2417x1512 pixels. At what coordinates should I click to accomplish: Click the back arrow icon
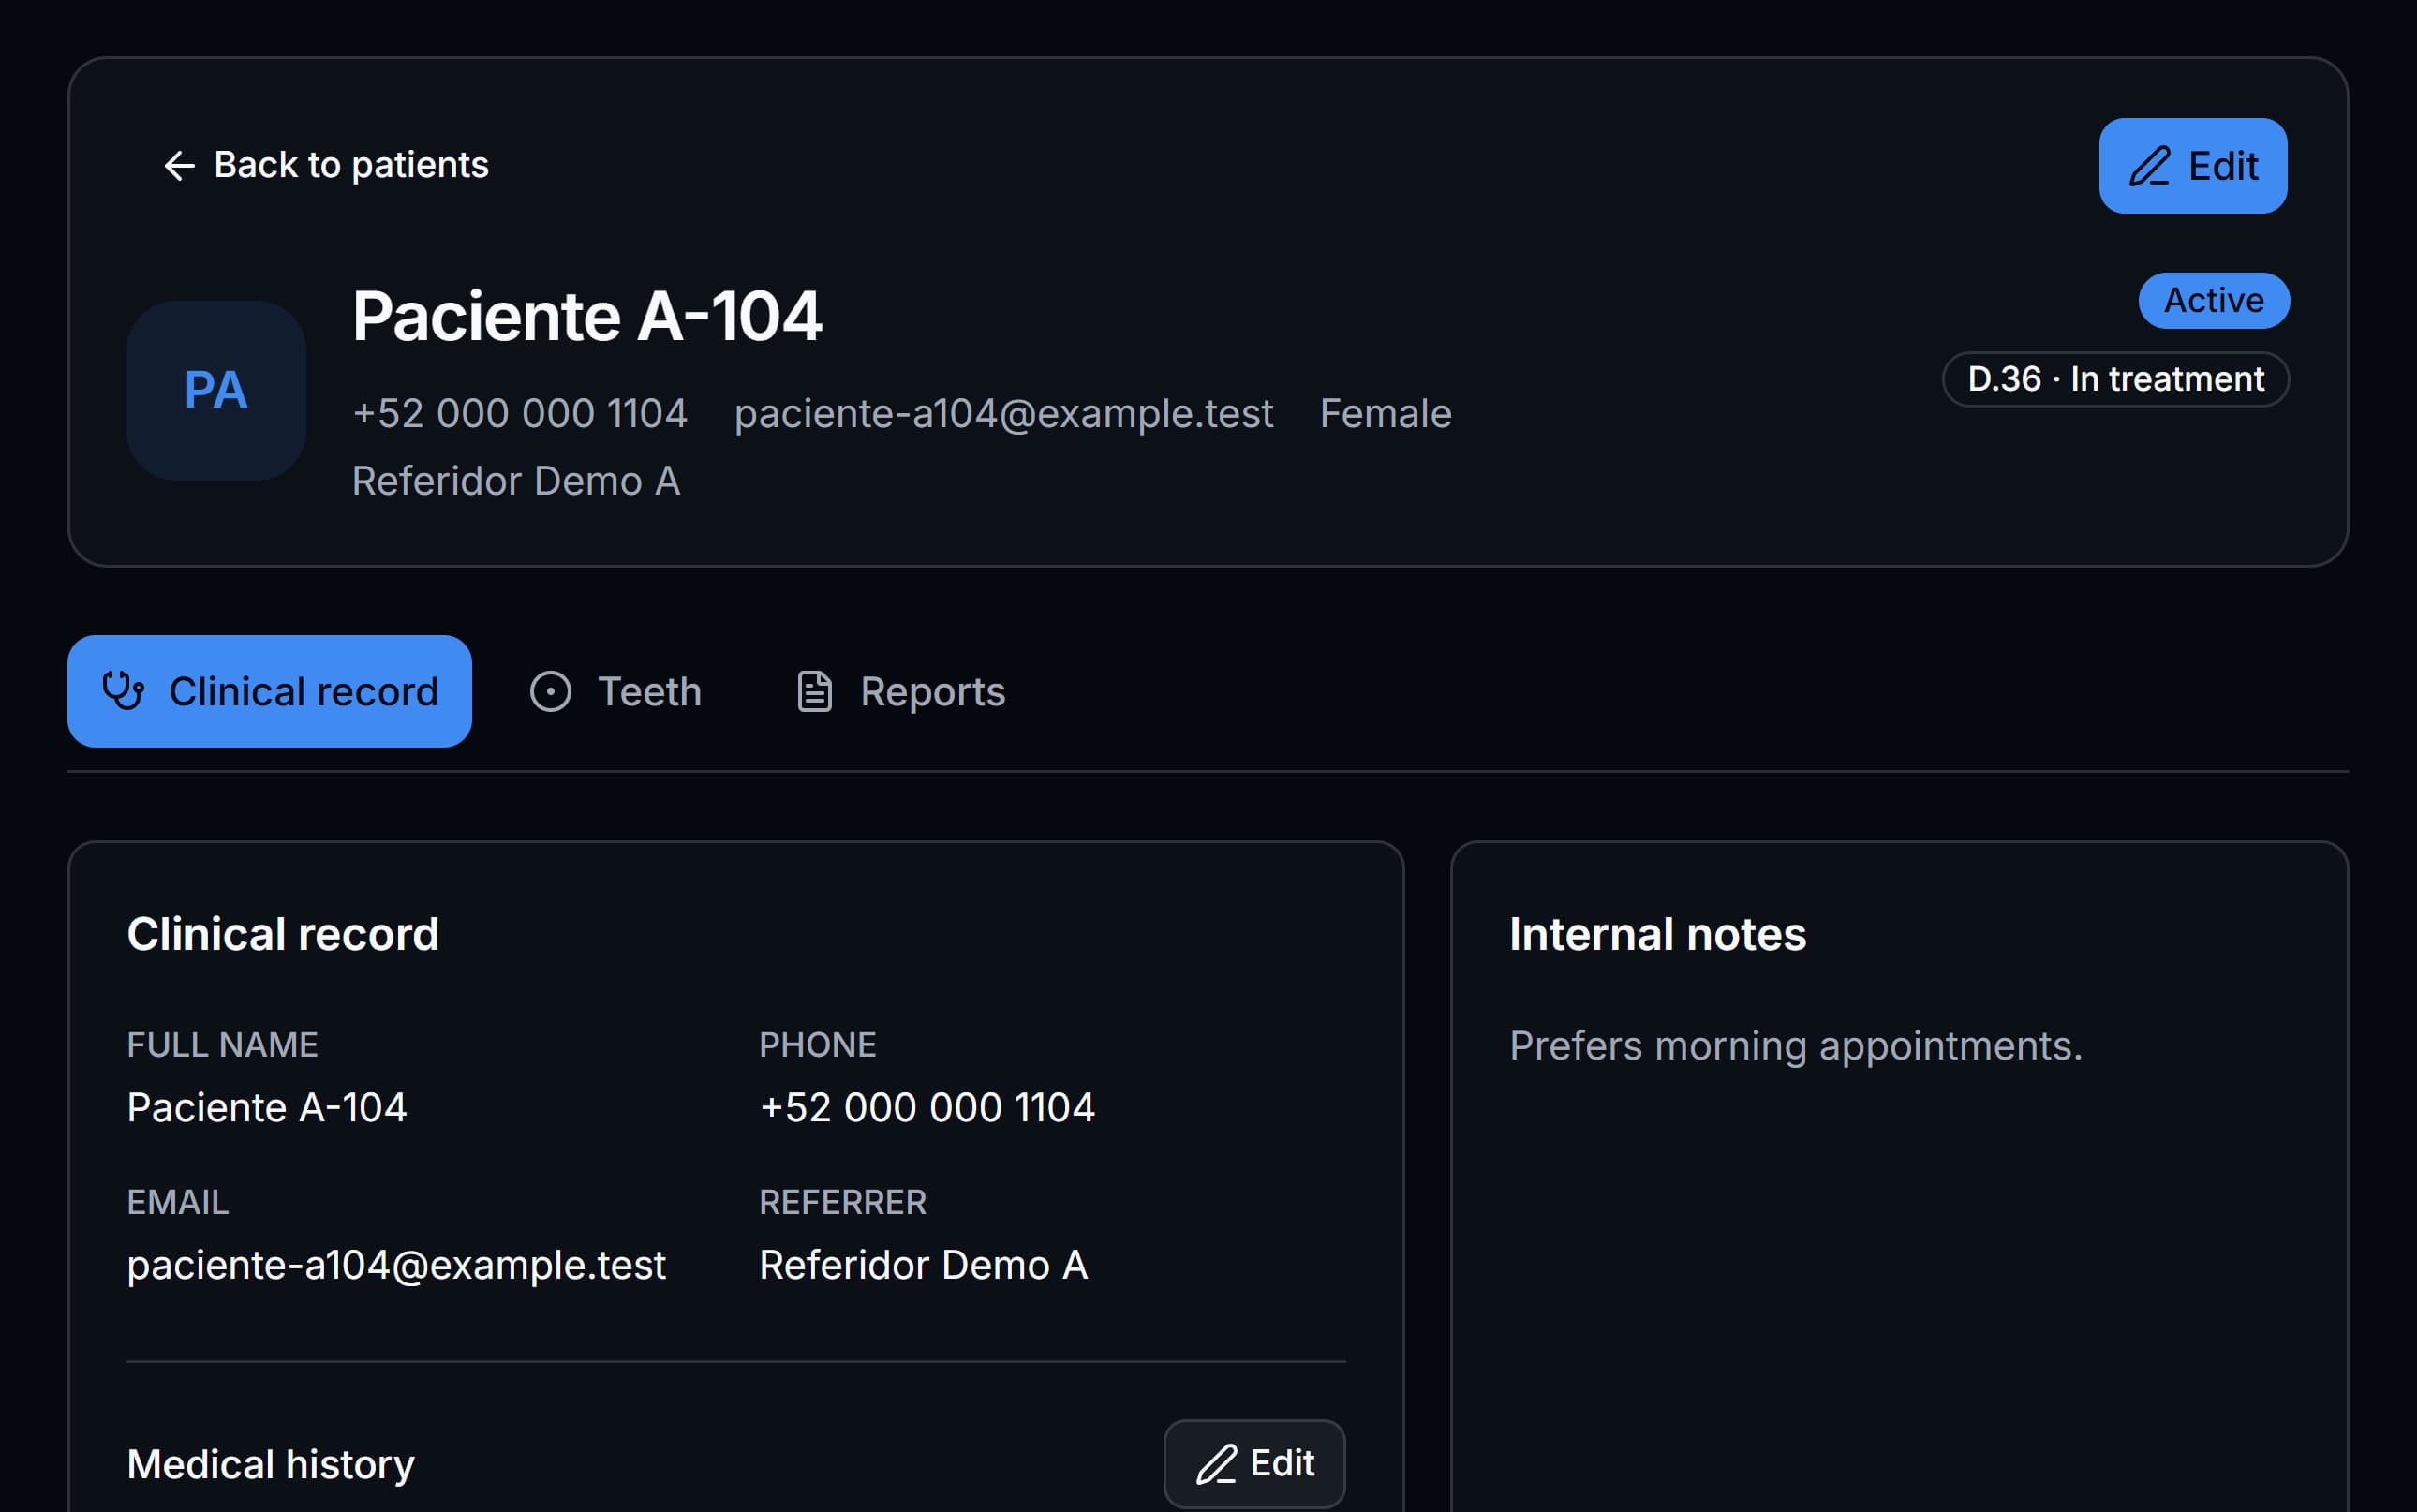tap(179, 165)
